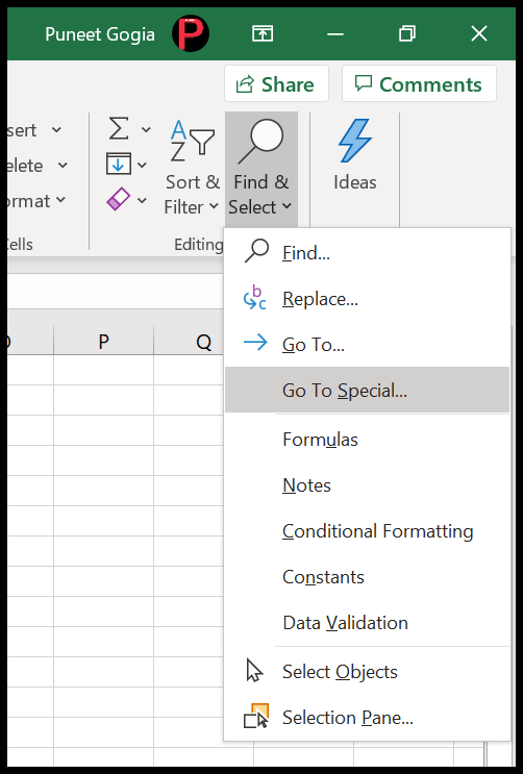Open the Sort & Filter tool
Viewport: 523px width, 774px height.
pos(191,167)
